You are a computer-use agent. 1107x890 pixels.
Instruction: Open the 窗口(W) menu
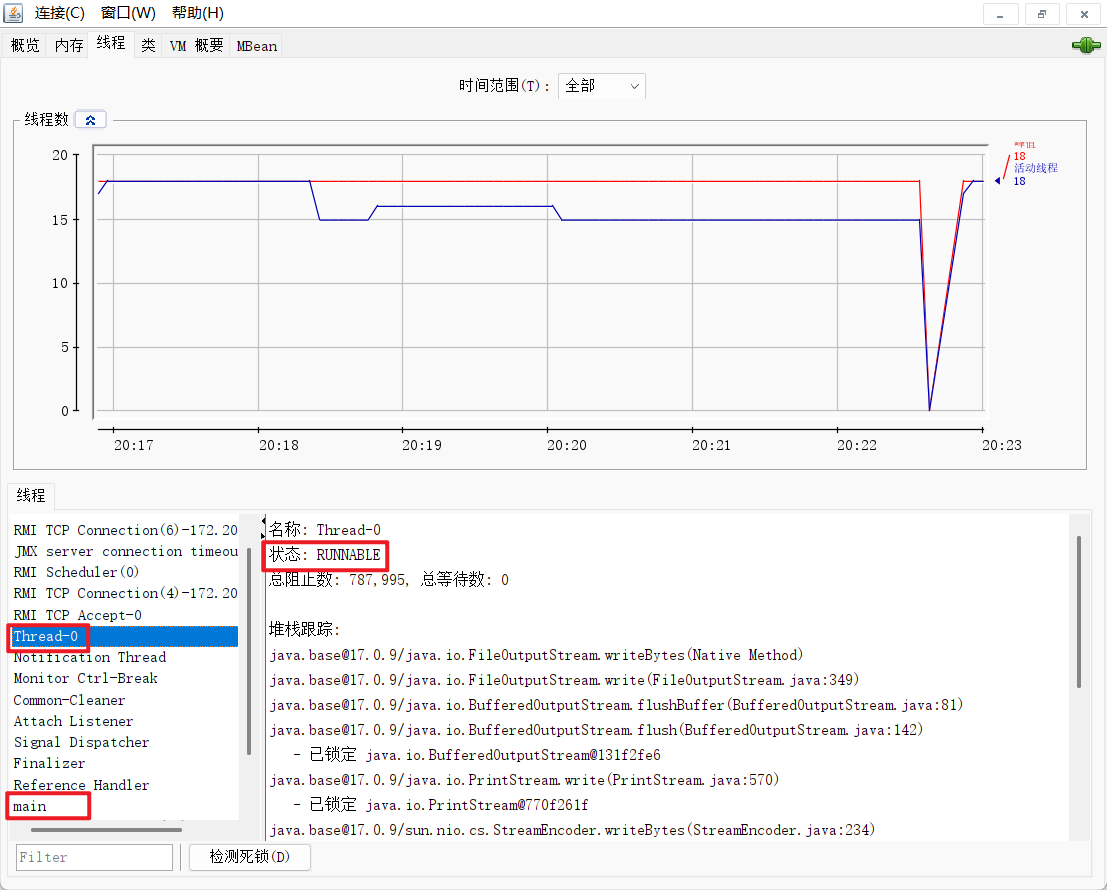point(128,13)
